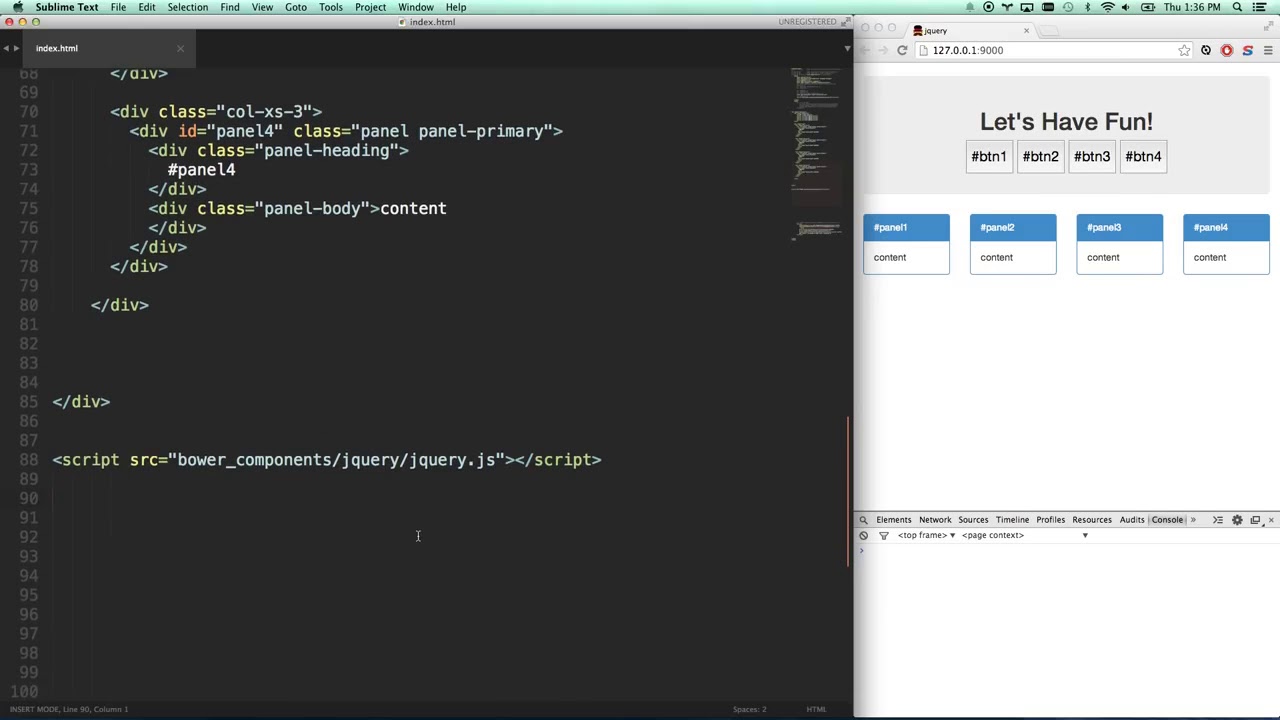Open the View menu
The image size is (1280, 720).
[262, 7]
